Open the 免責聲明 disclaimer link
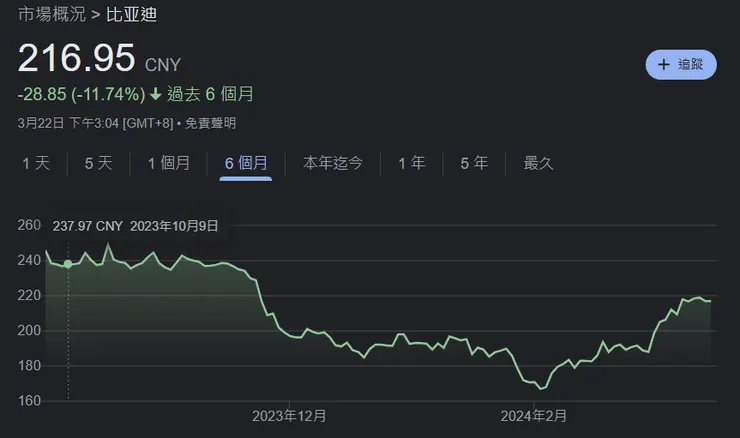Viewport: 740px width, 438px height. pyautogui.click(x=210, y=123)
